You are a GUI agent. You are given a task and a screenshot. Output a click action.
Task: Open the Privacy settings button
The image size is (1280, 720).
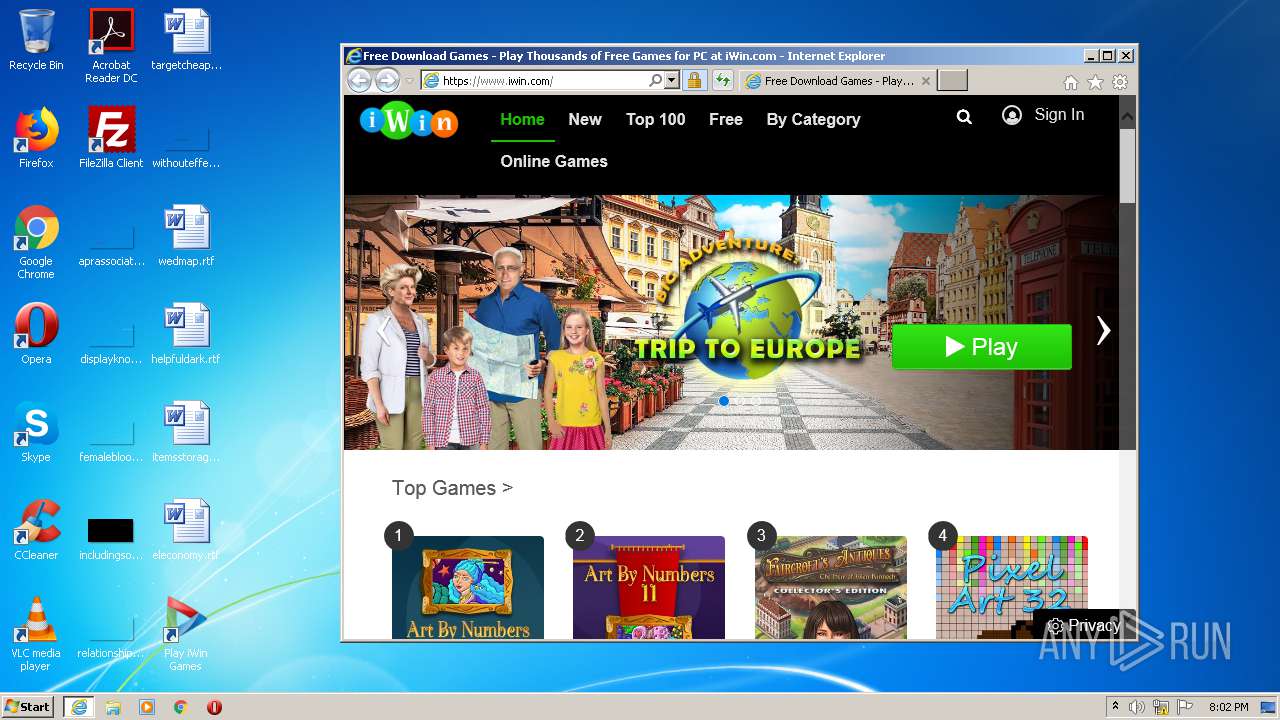[x=1084, y=625]
